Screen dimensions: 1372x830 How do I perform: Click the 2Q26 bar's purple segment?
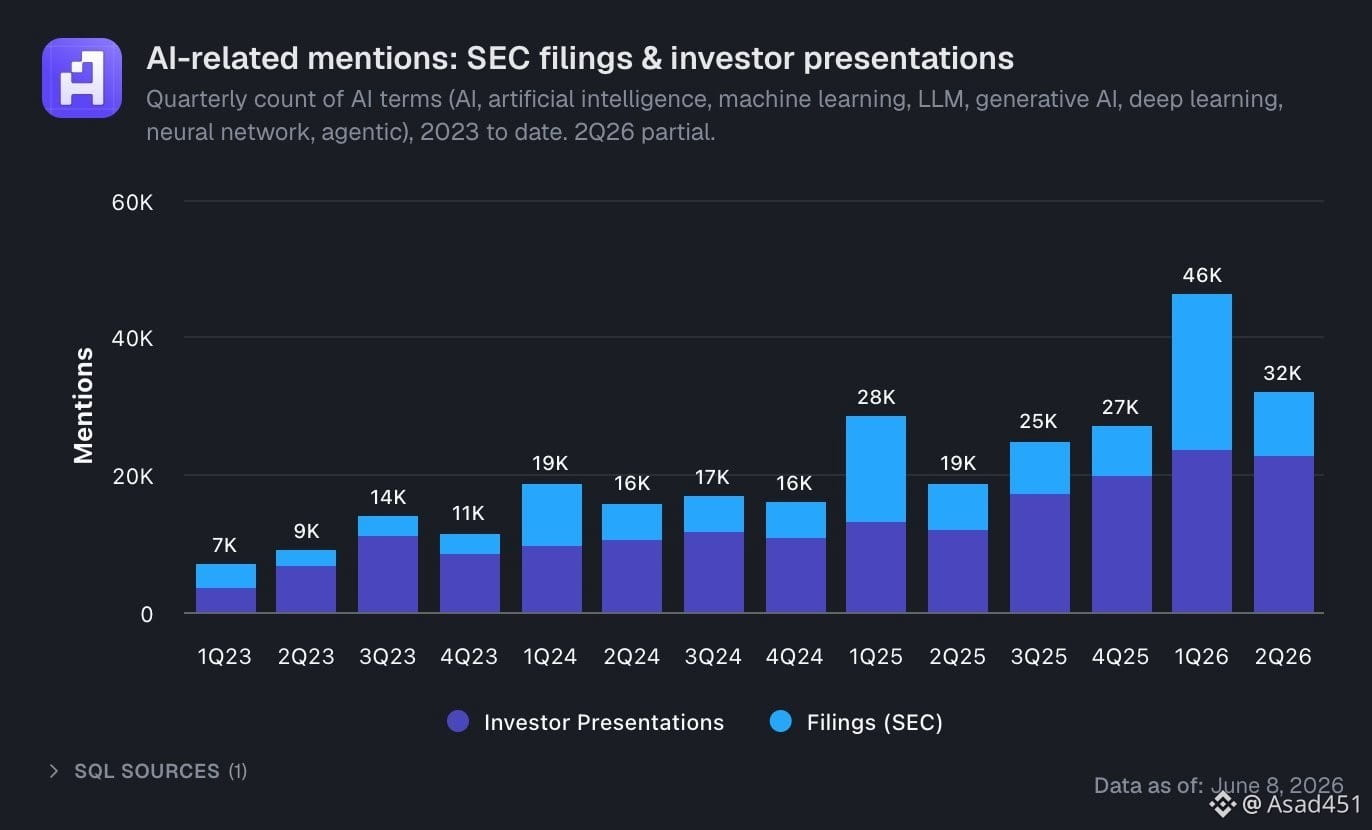click(1284, 534)
